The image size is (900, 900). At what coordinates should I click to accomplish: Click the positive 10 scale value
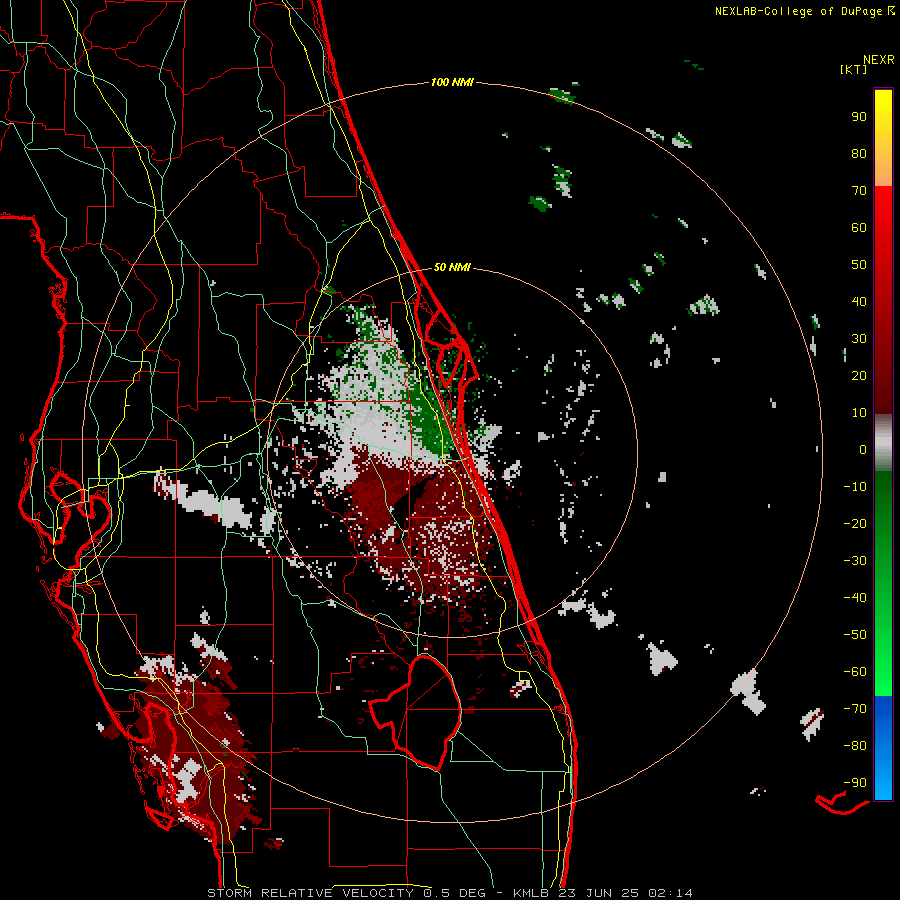tap(859, 413)
